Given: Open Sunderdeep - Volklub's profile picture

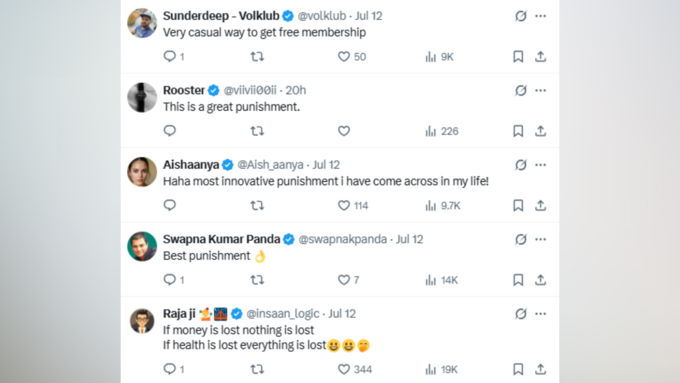Looking at the screenshot, I should coord(142,23).
